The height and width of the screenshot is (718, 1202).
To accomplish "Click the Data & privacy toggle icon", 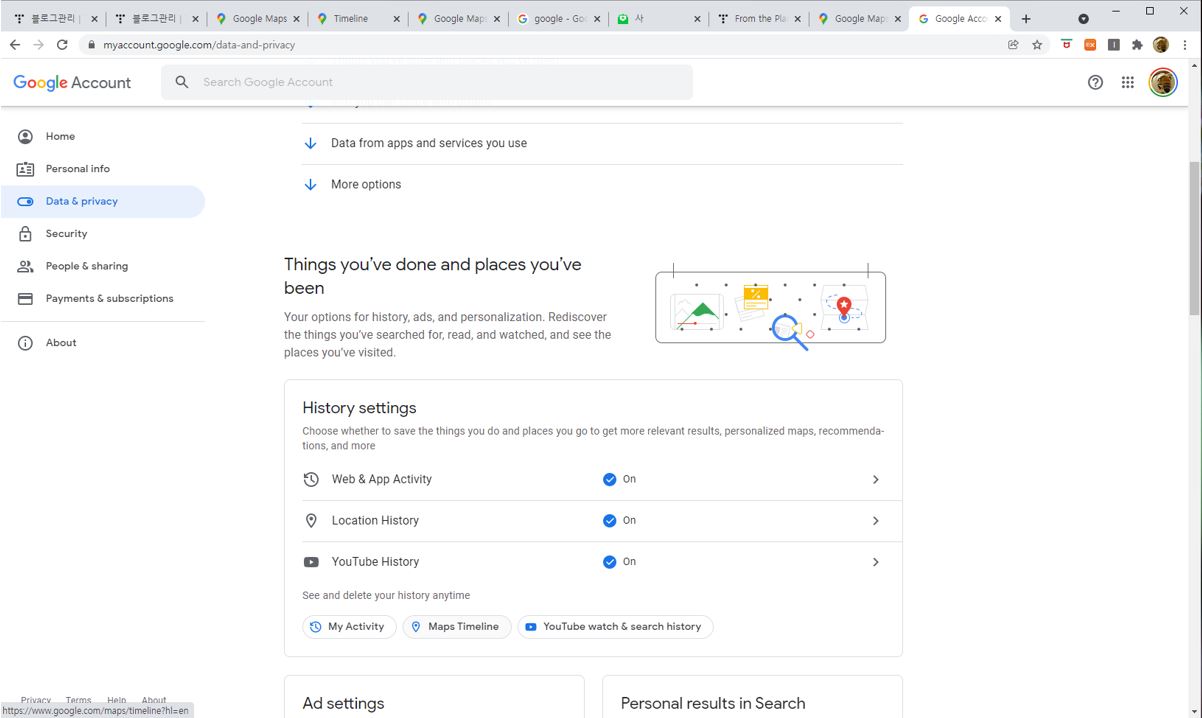I will point(25,201).
